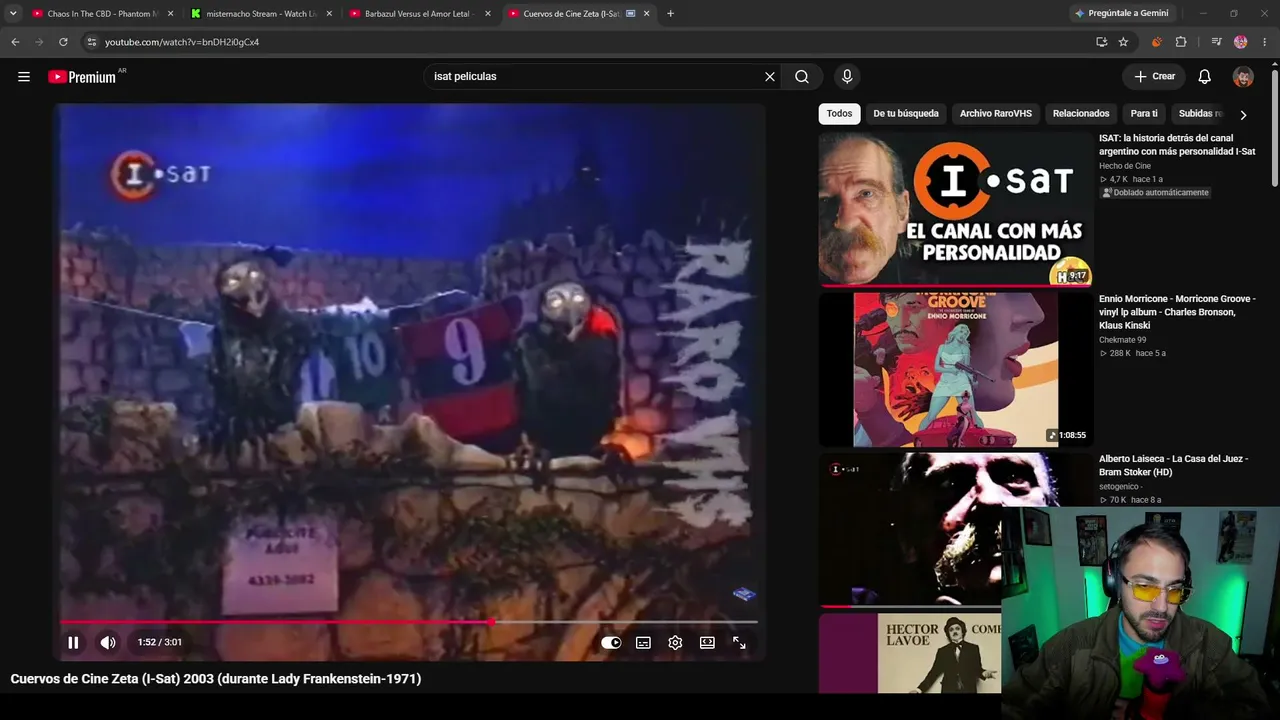Open the ISAT: la historia detrás title
The height and width of the screenshot is (720, 1280).
point(1177,145)
